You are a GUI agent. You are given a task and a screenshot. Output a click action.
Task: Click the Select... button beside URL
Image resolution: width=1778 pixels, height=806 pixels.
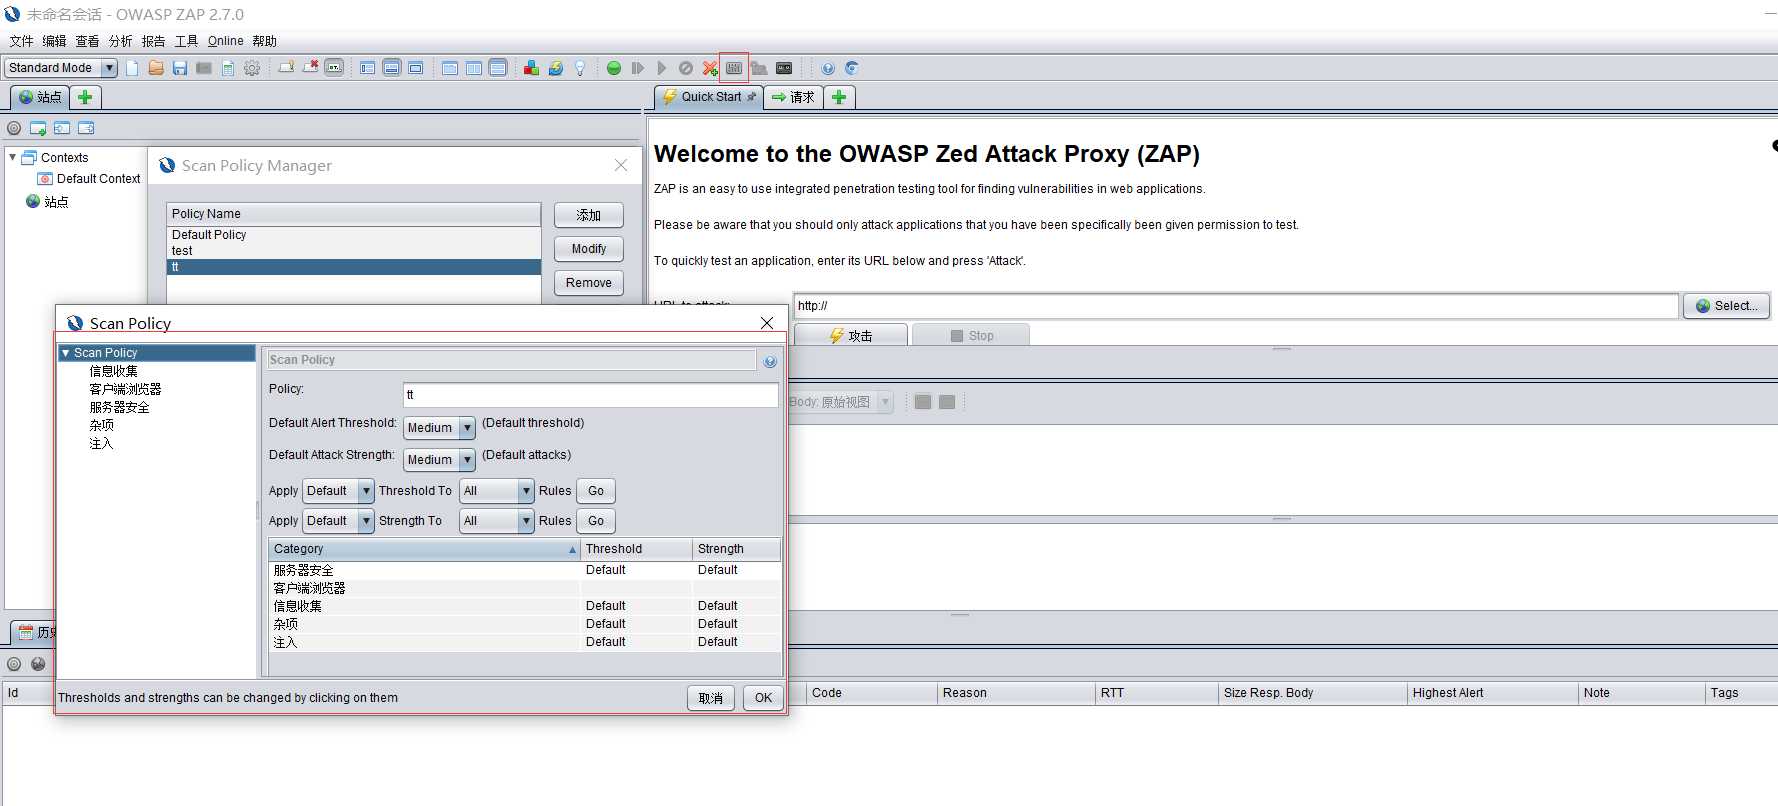(1726, 306)
